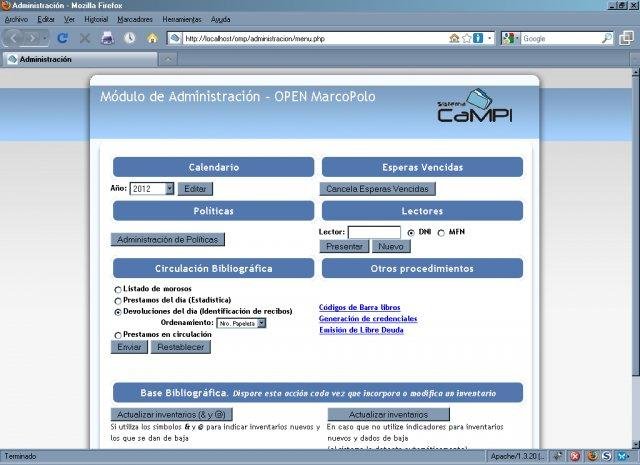640x465 pixels.
Task: Click the Apache/1.3.20 status bar entry
Action: [x=517, y=456]
